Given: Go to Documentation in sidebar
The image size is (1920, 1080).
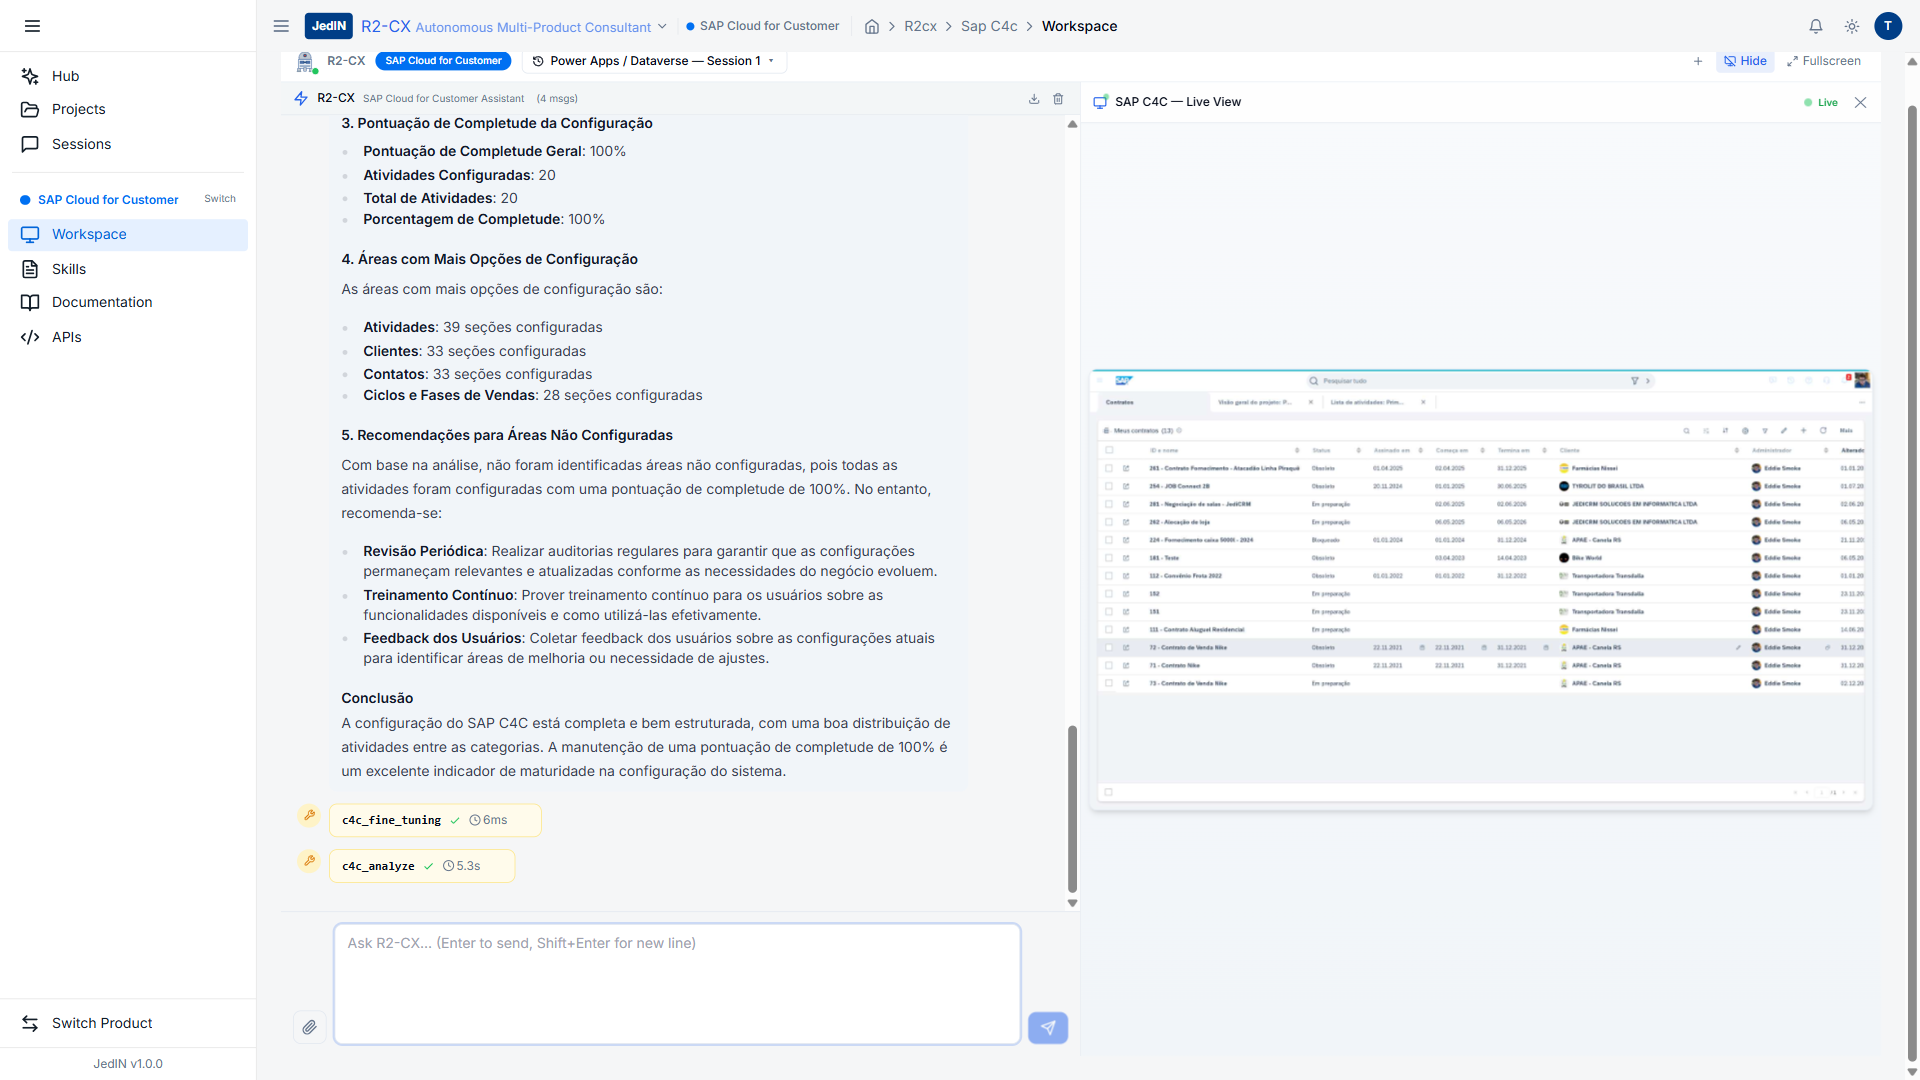Looking at the screenshot, I should point(102,302).
